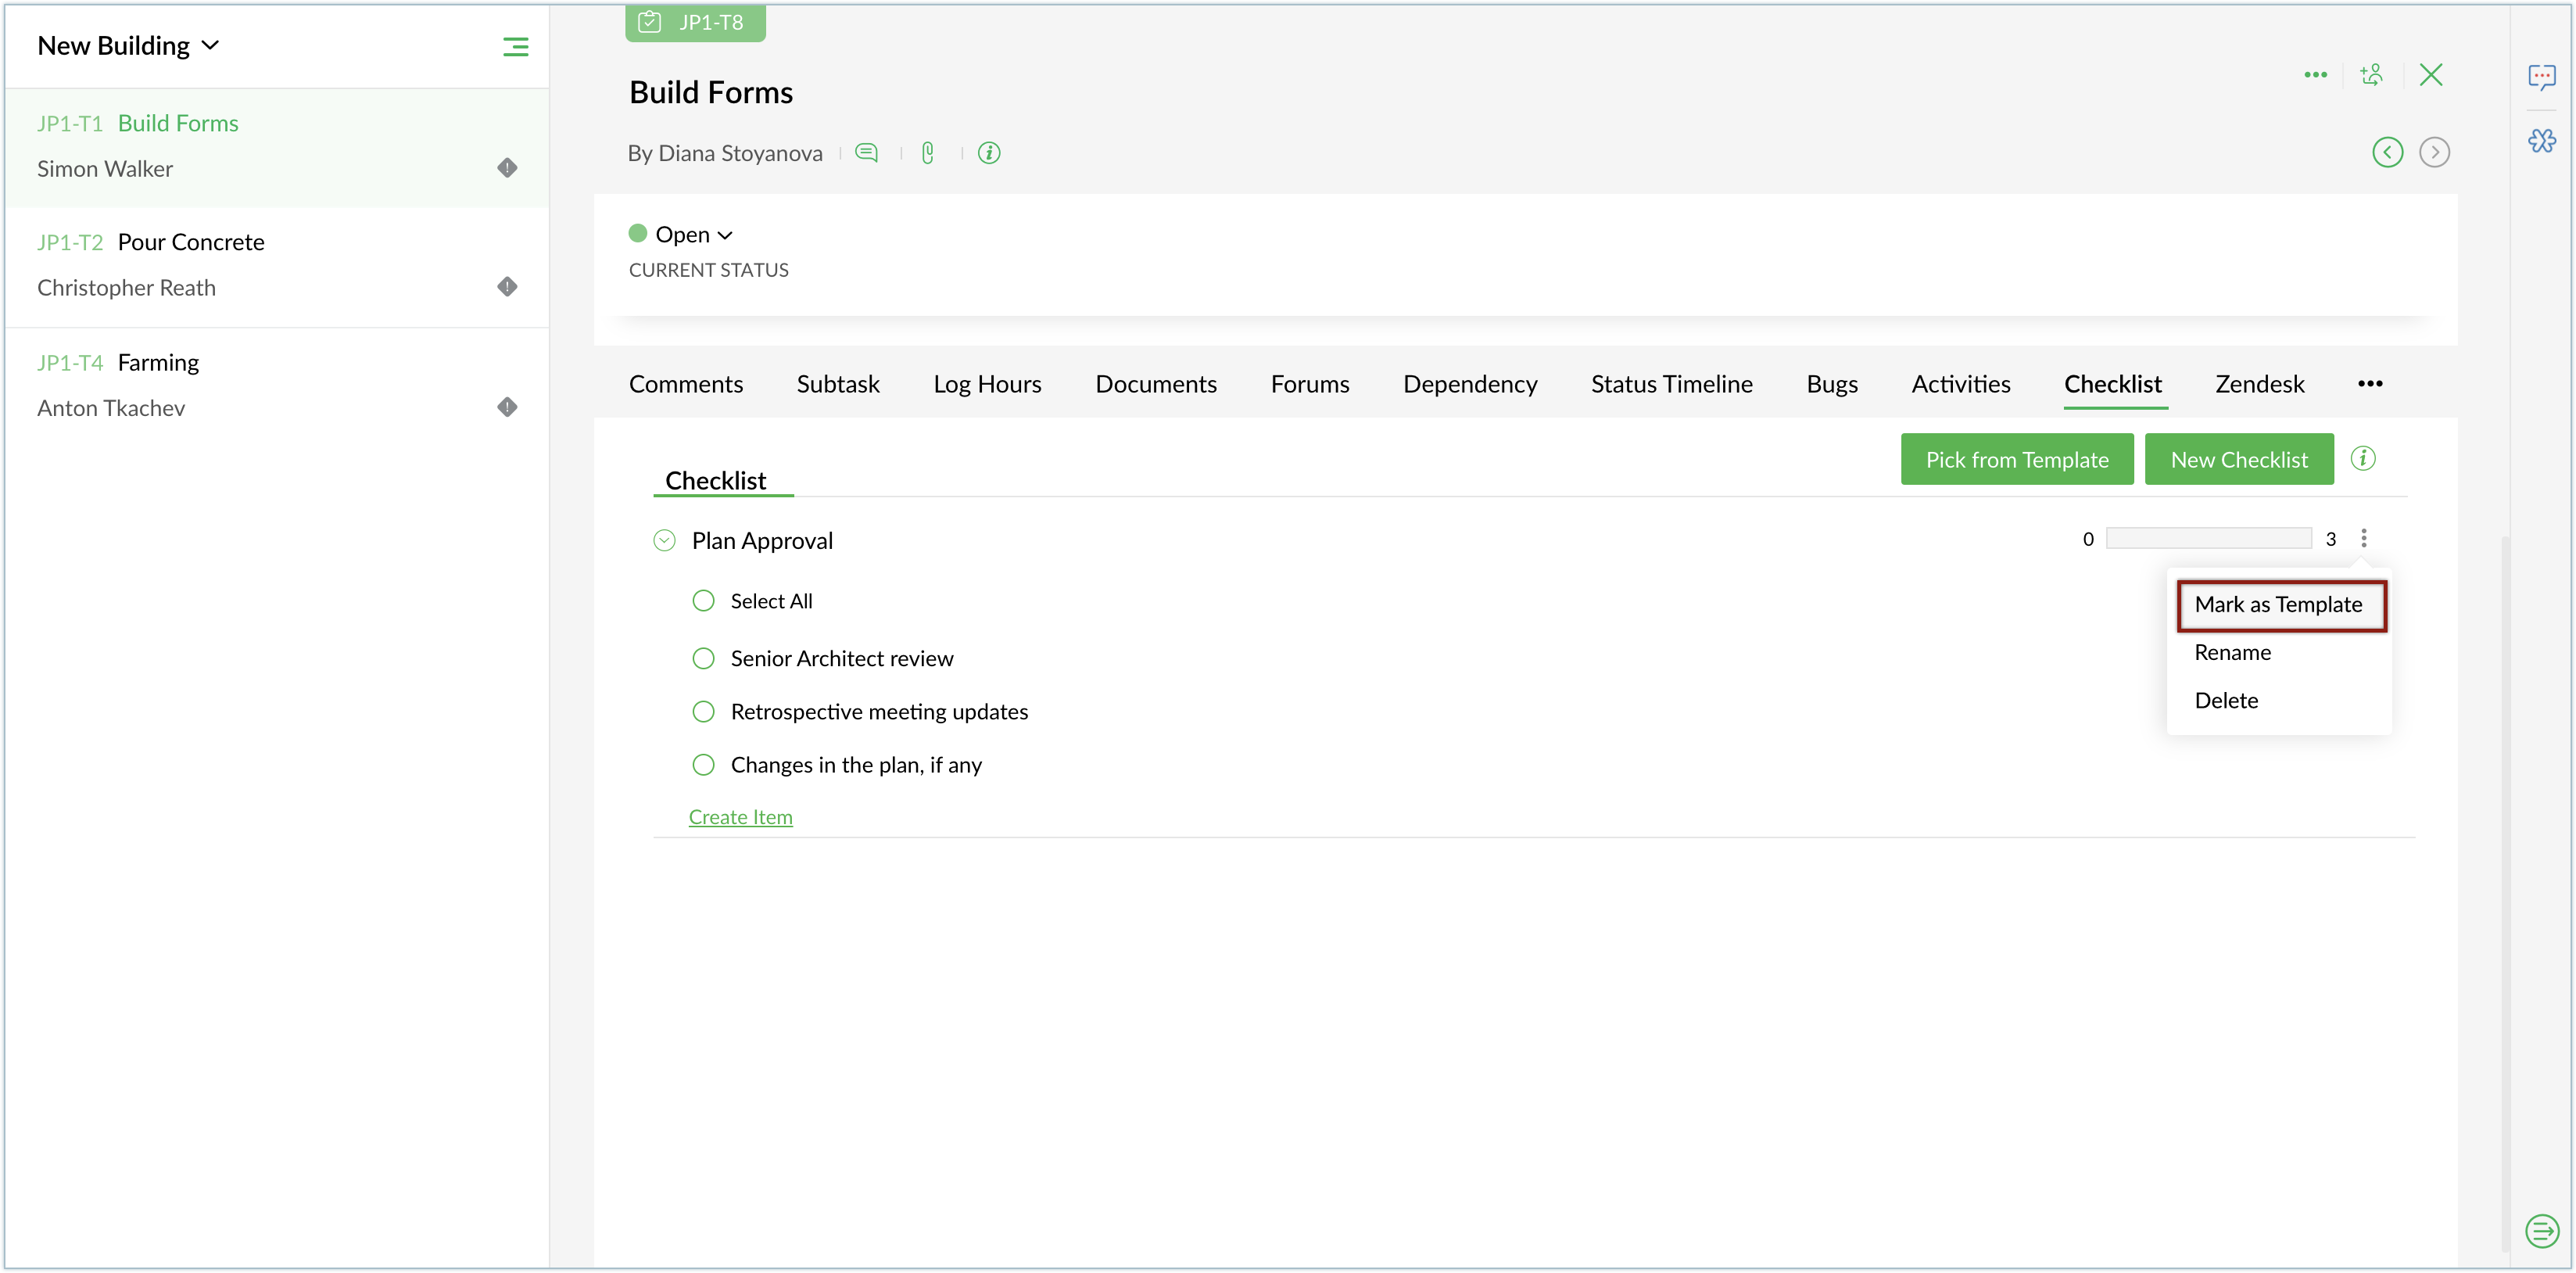
Task: Collapse the Plan Approval checklist
Action: pos(664,541)
